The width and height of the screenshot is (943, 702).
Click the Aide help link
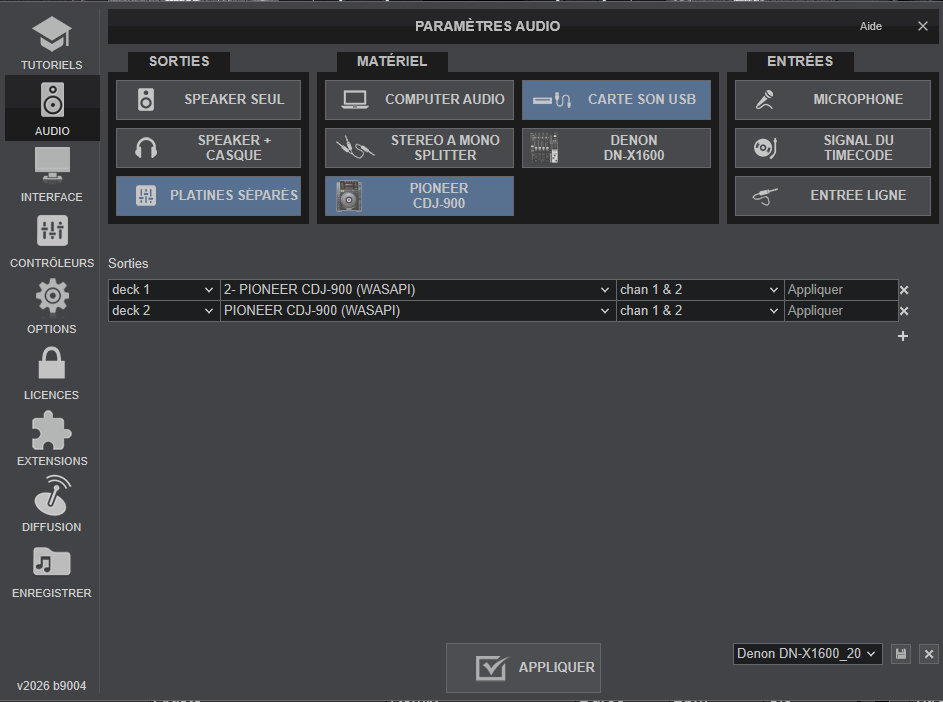point(870,26)
